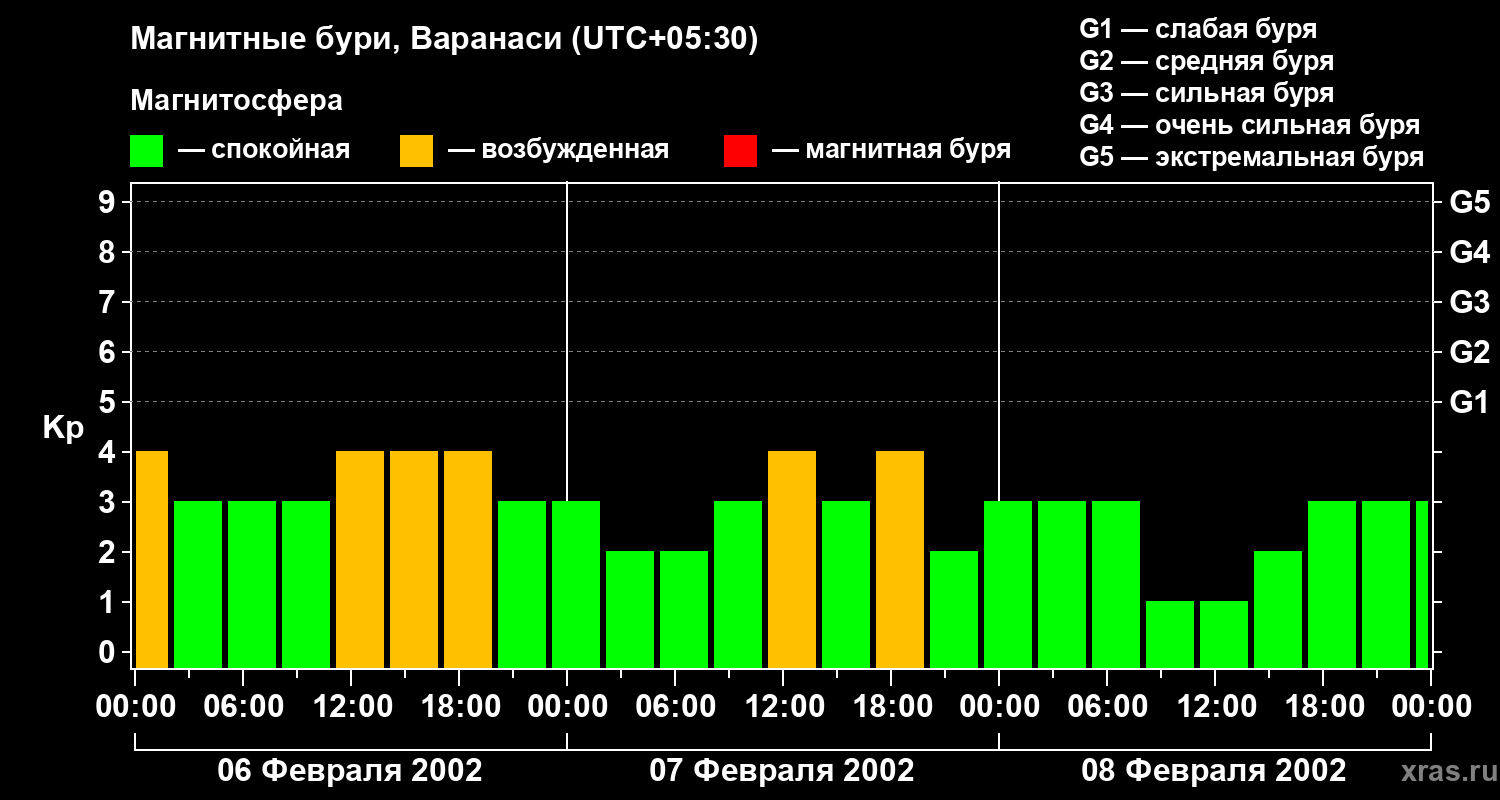The height and width of the screenshot is (800, 1500).
Task: Click the '06 Февраля 2002' date label
Action: pyautogui.click(x=350, y=771)
